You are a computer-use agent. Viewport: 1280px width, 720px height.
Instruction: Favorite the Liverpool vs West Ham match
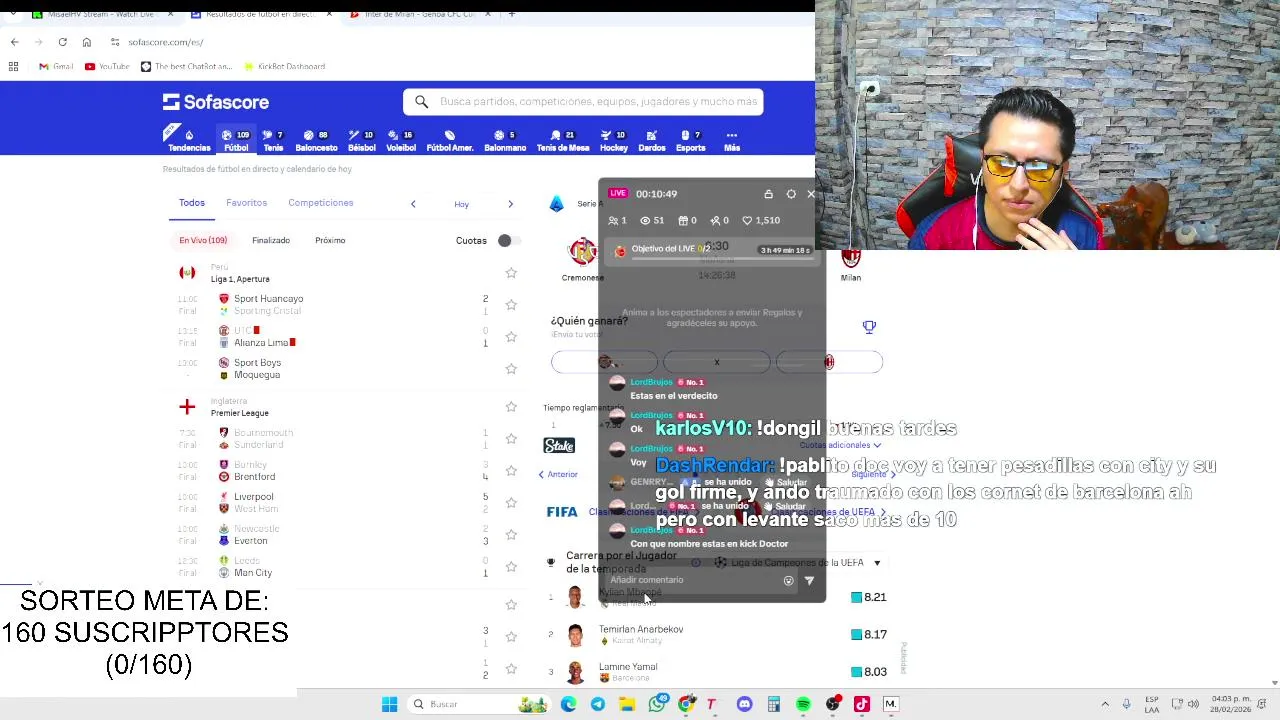[511, 503]
